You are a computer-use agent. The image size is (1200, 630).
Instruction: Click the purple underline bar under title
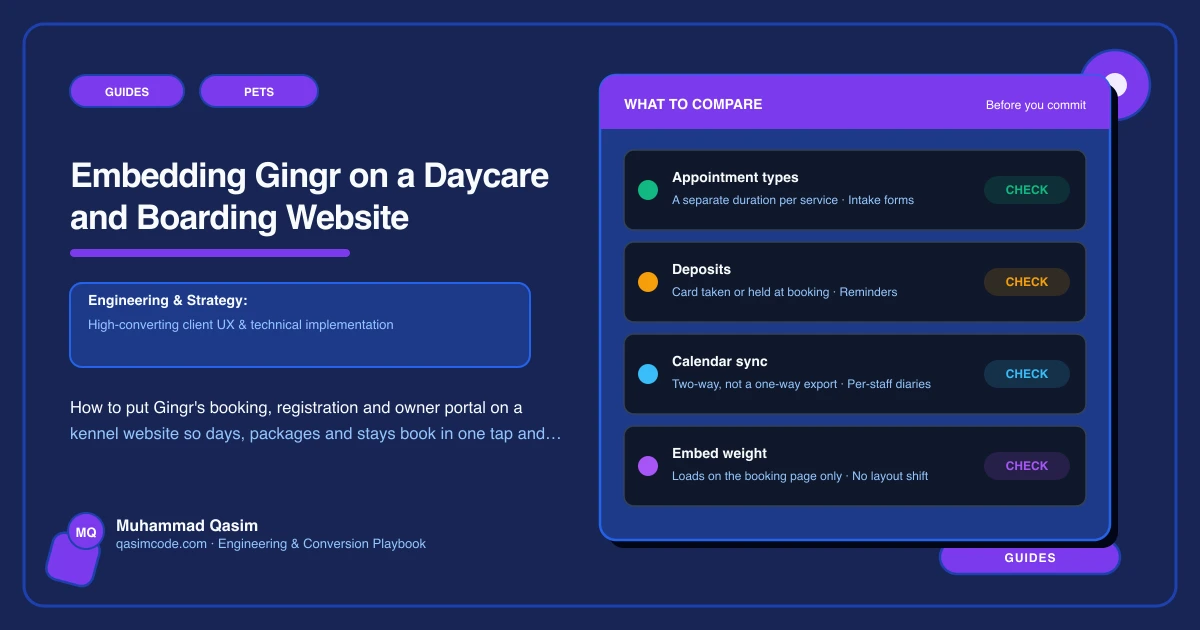point(210,253)
